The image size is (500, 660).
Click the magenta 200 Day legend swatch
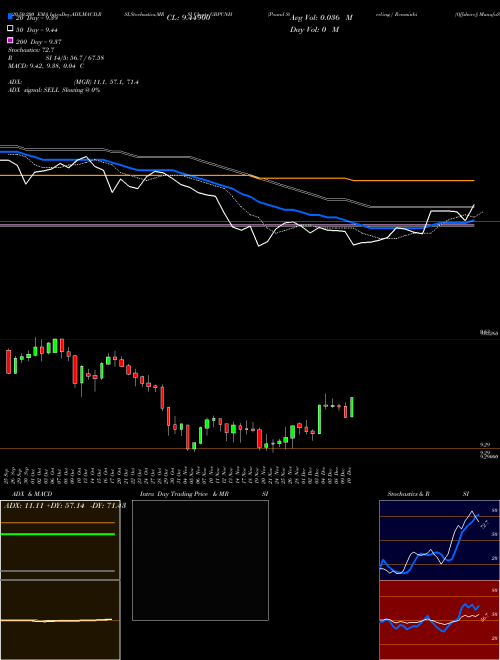coord(10,40)
